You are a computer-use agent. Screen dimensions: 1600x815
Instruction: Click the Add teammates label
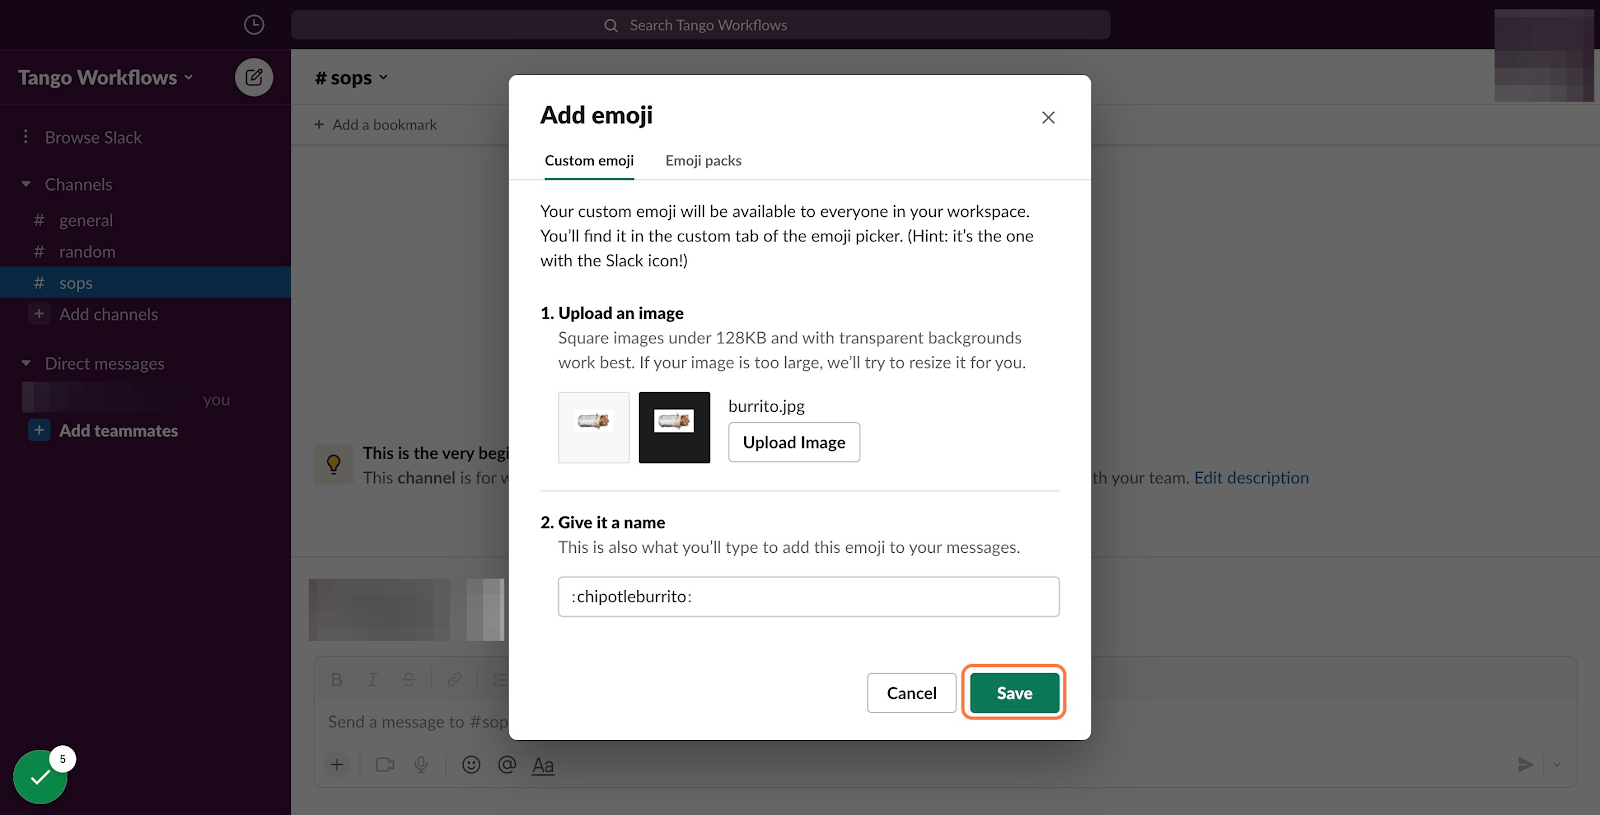(x=118, y=431)
